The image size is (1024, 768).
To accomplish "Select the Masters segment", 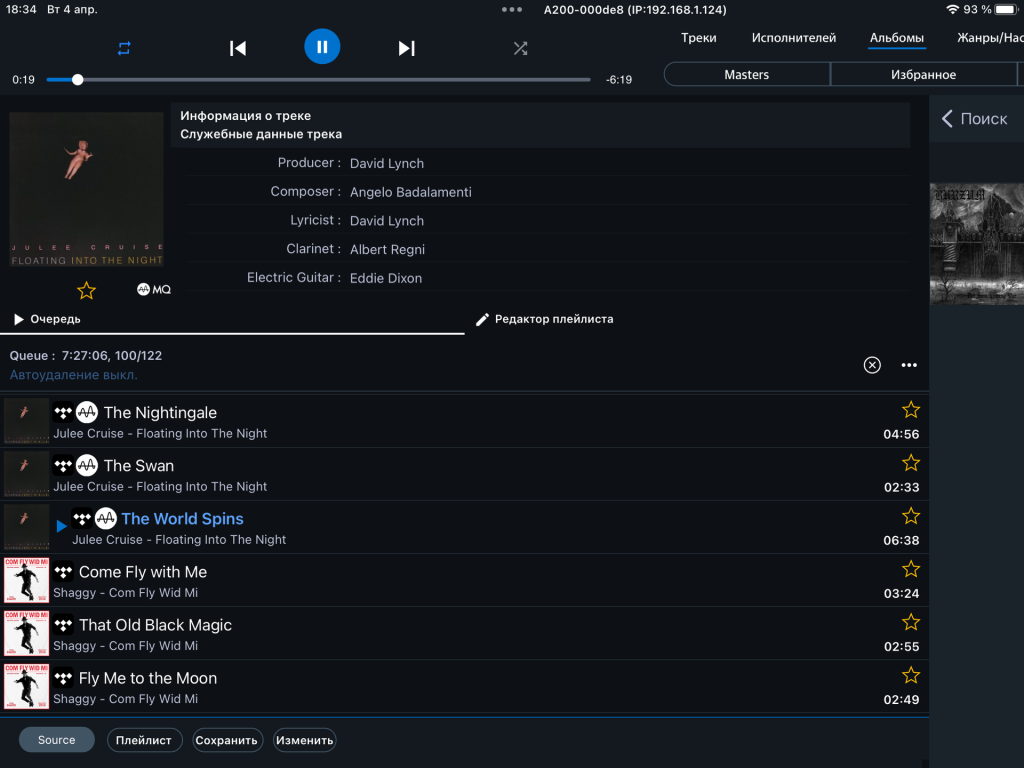I will [746, 74].
